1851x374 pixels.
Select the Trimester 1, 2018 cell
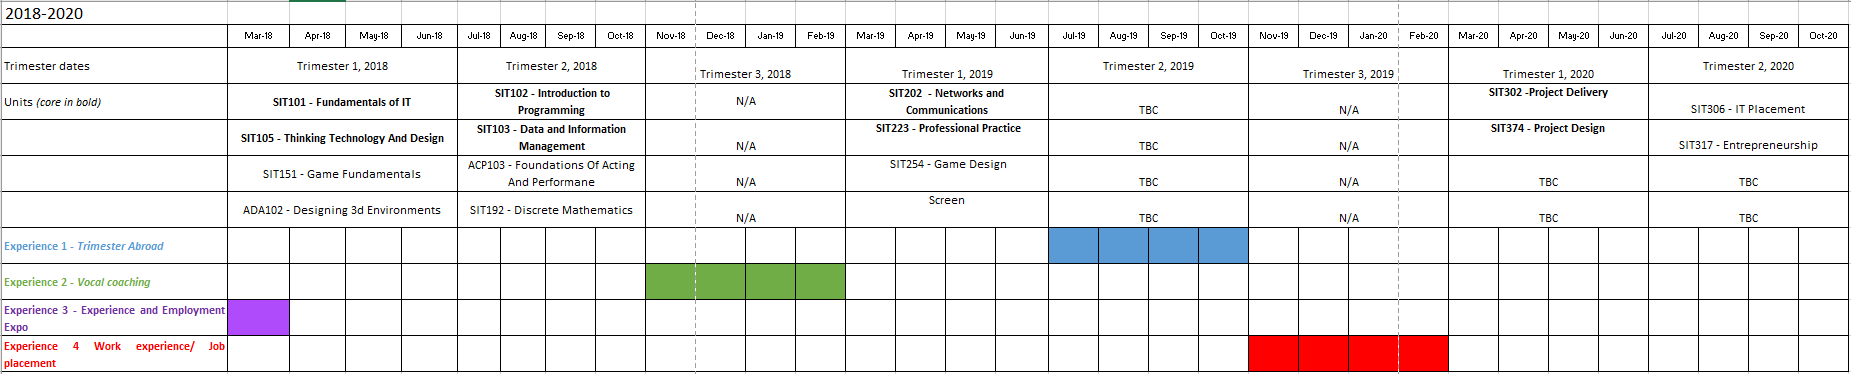click(x=342, y=66)
